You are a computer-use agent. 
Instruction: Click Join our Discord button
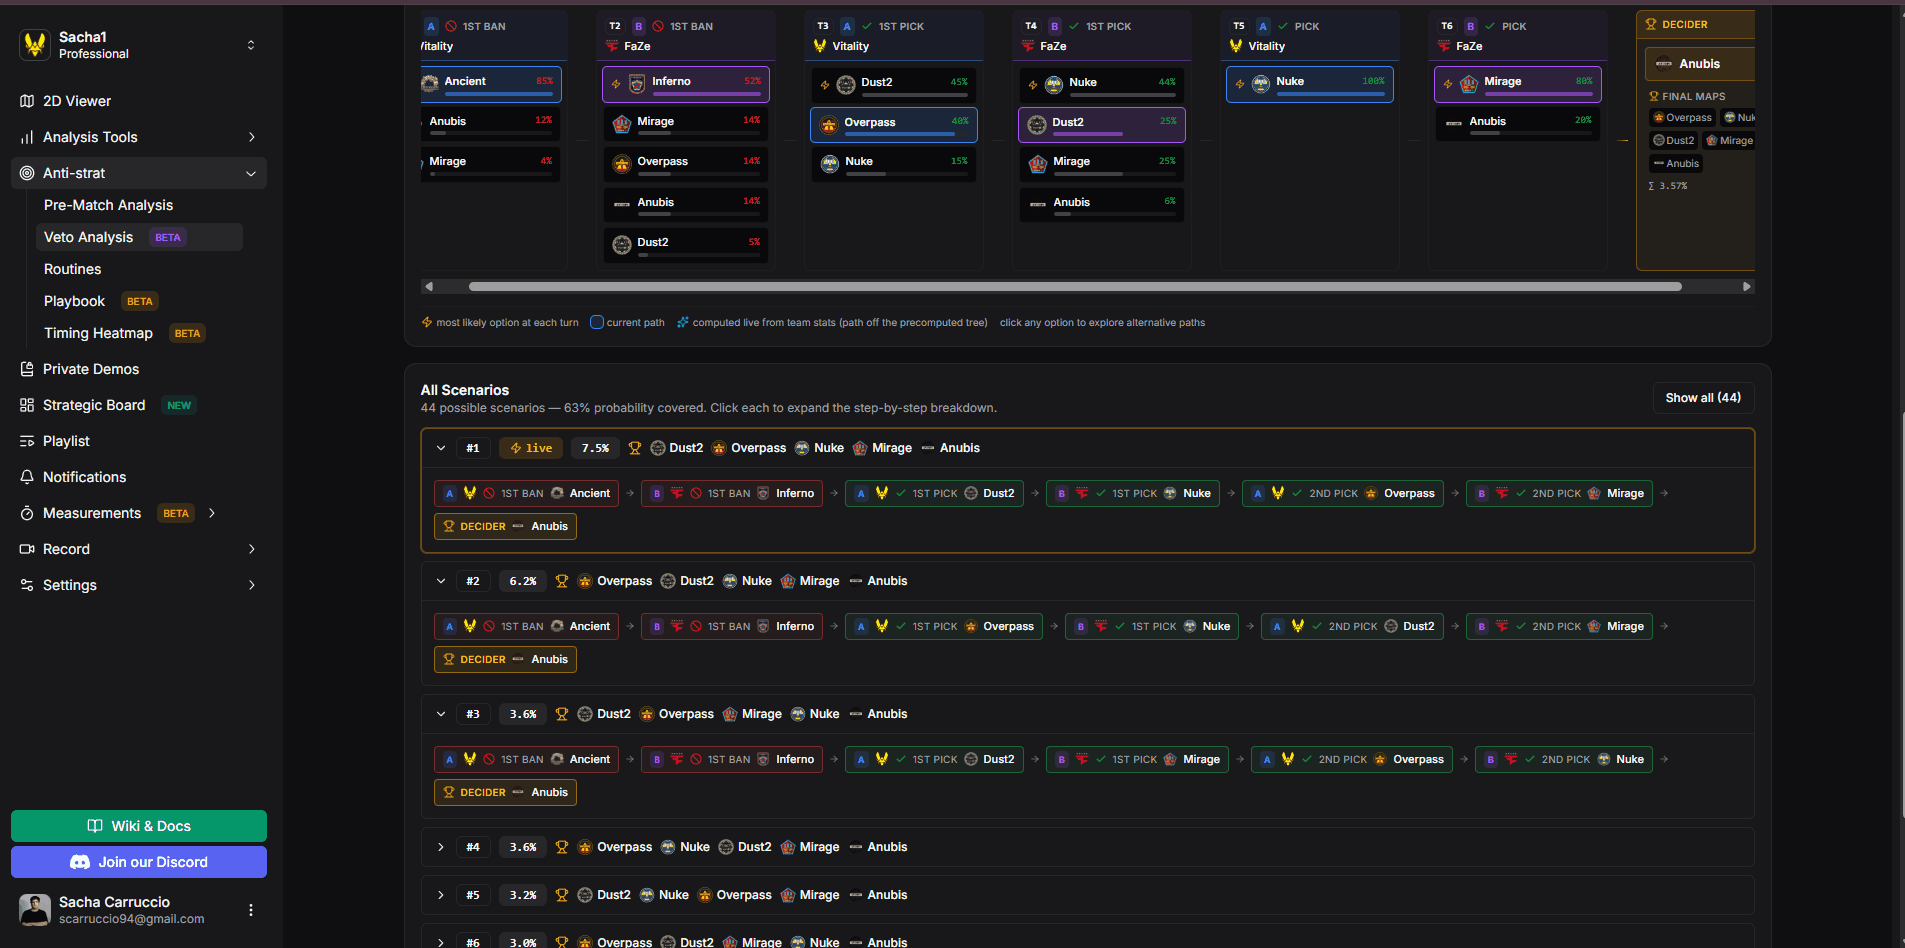pos(139,862)
